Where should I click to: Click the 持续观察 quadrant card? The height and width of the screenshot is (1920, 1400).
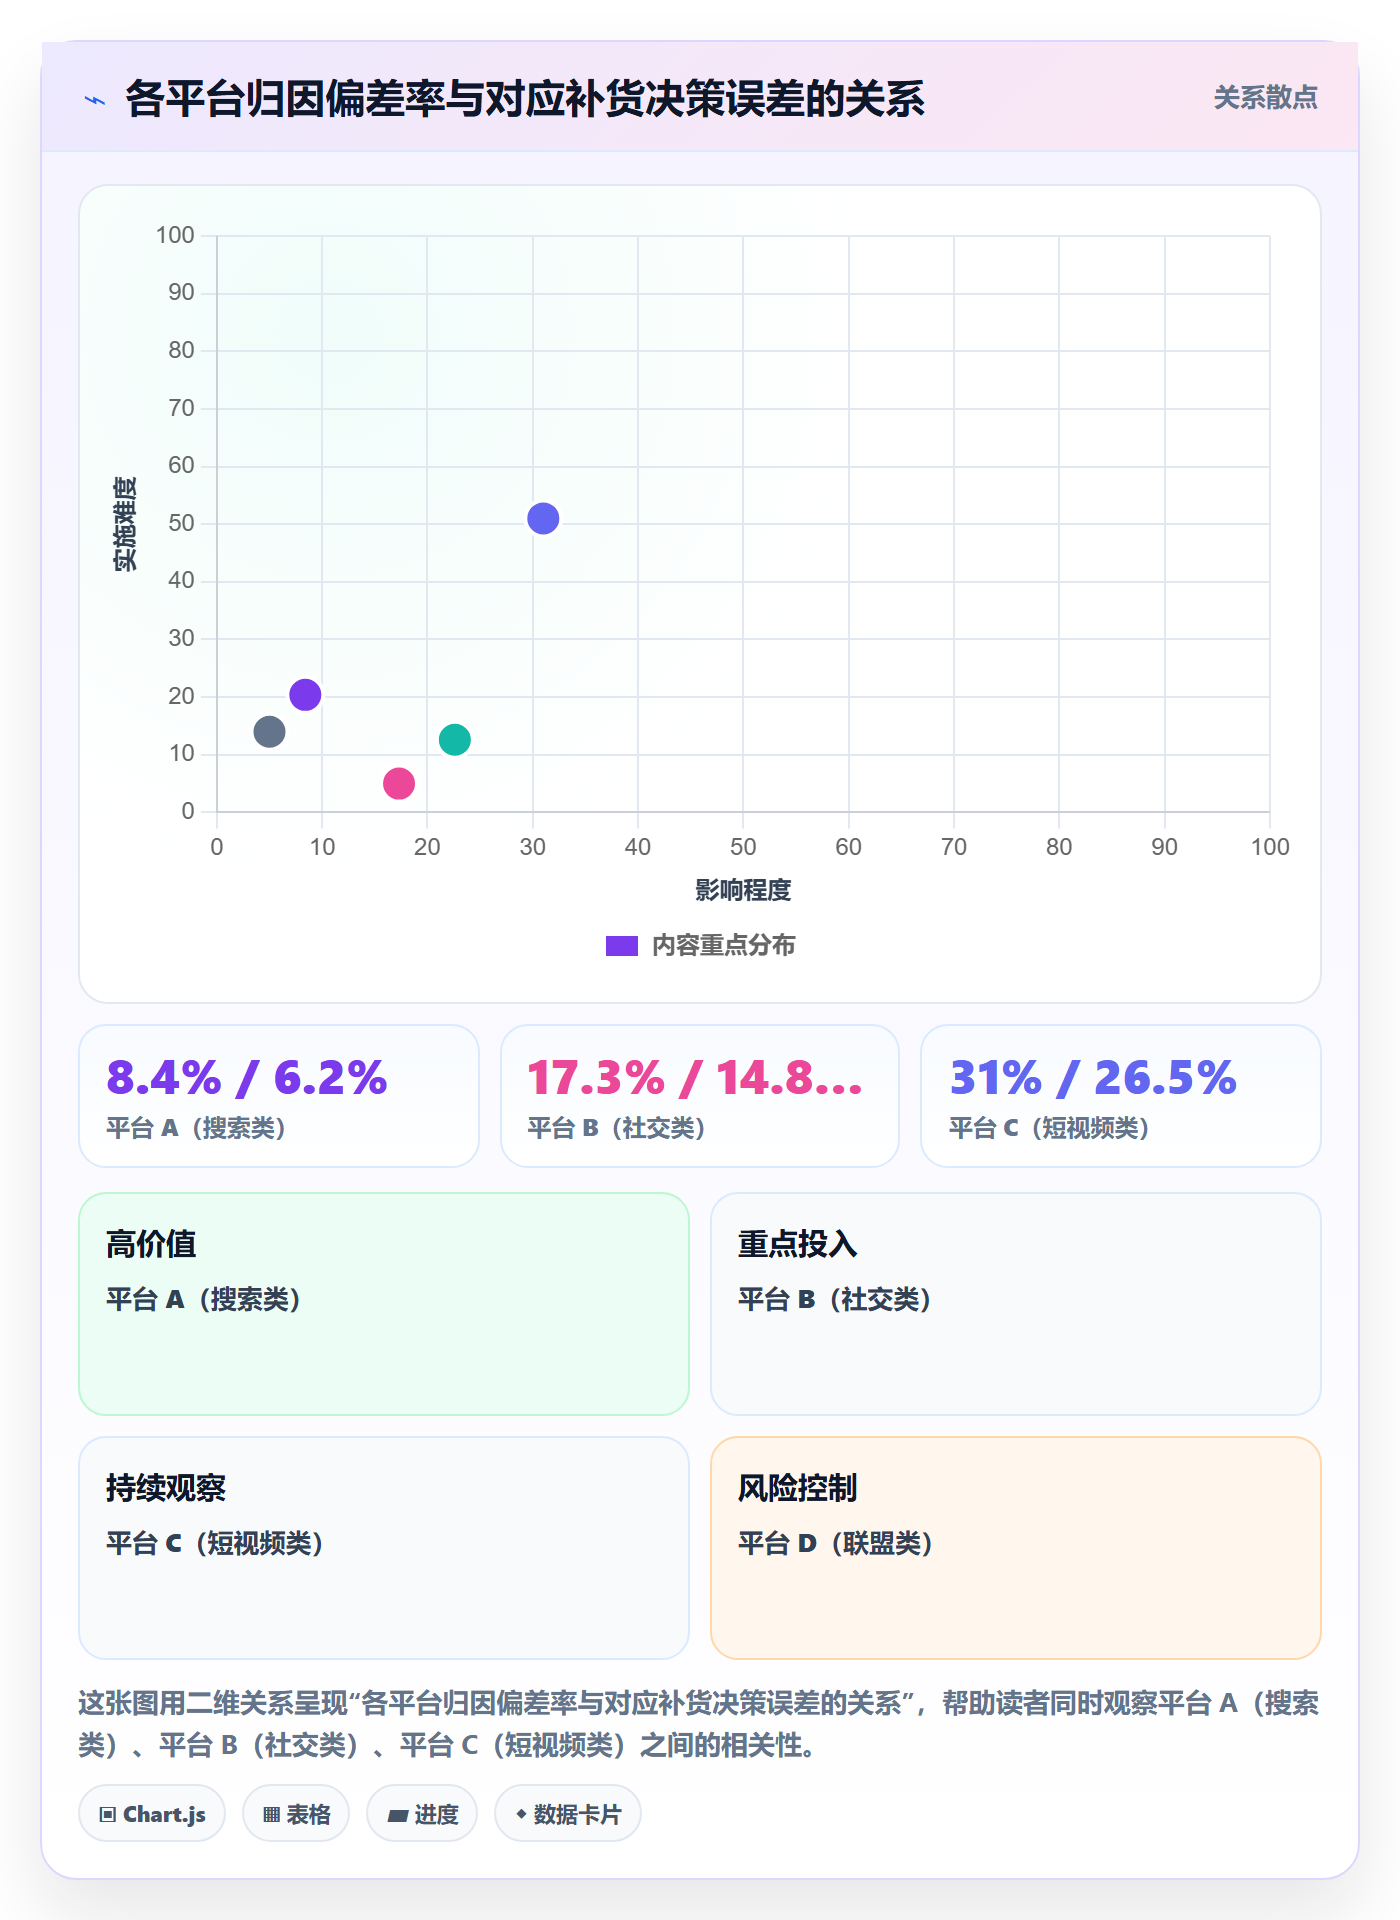pos(384,1547)
